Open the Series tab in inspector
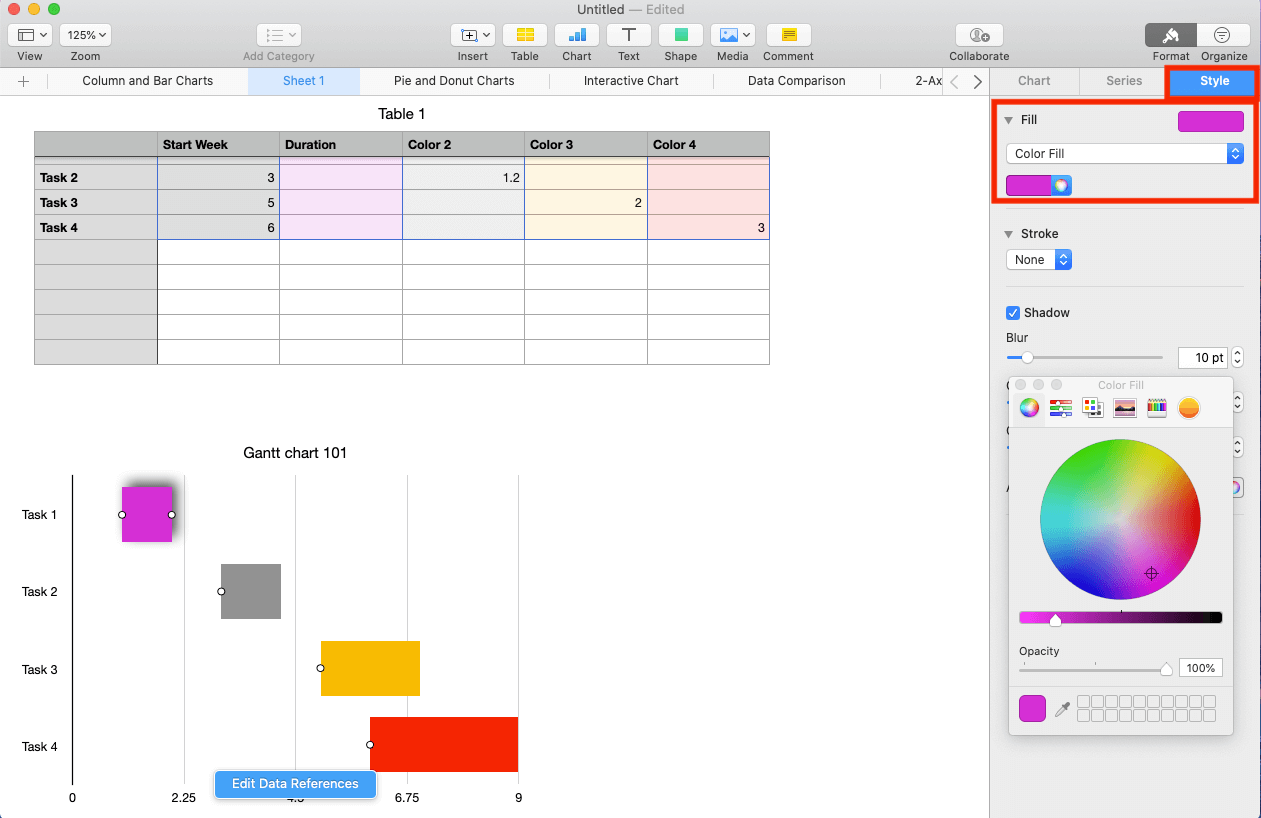The height and width of the screenshot is (818, 1261). click(1124, 81)
